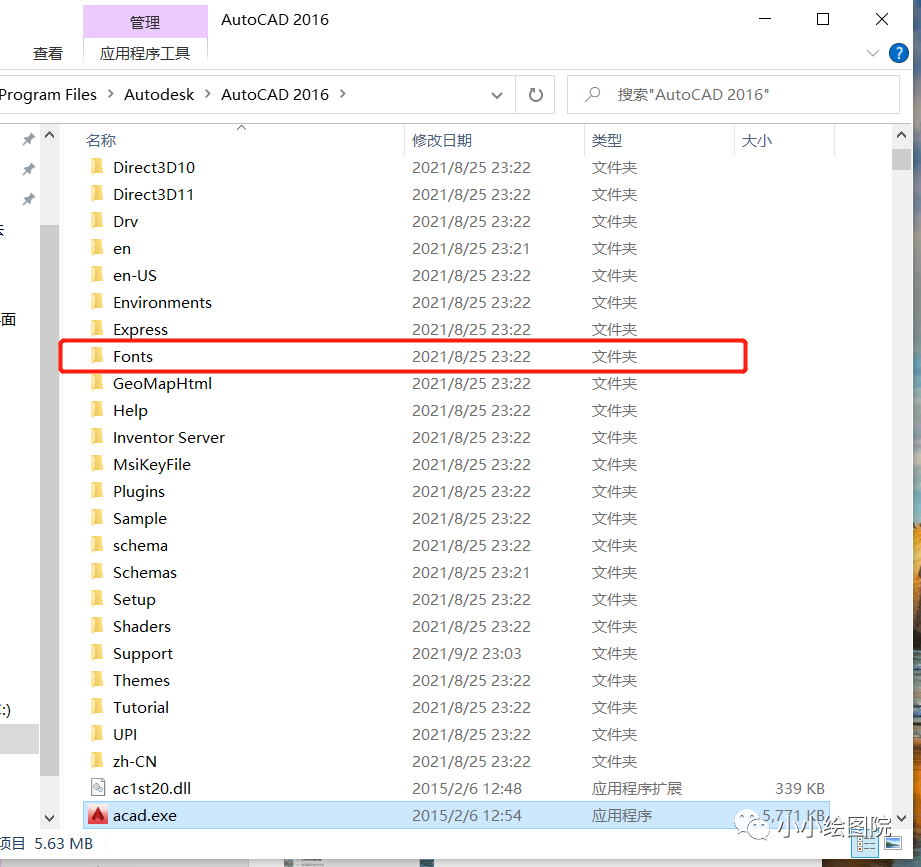The height and width of the screenshot is (867, 921).
Task: Sort files by 大小 column
Action: 757,140
